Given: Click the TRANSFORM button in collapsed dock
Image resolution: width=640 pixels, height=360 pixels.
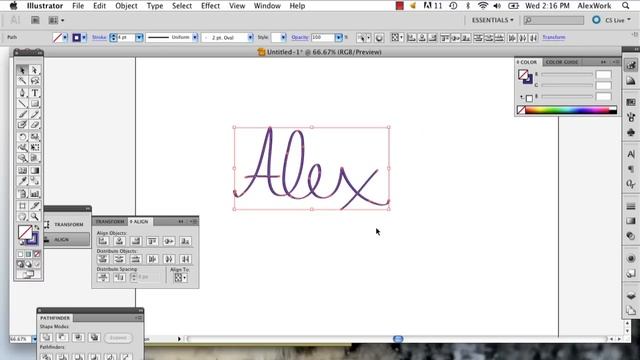Looking at the screenshot, I should (67, 224).
